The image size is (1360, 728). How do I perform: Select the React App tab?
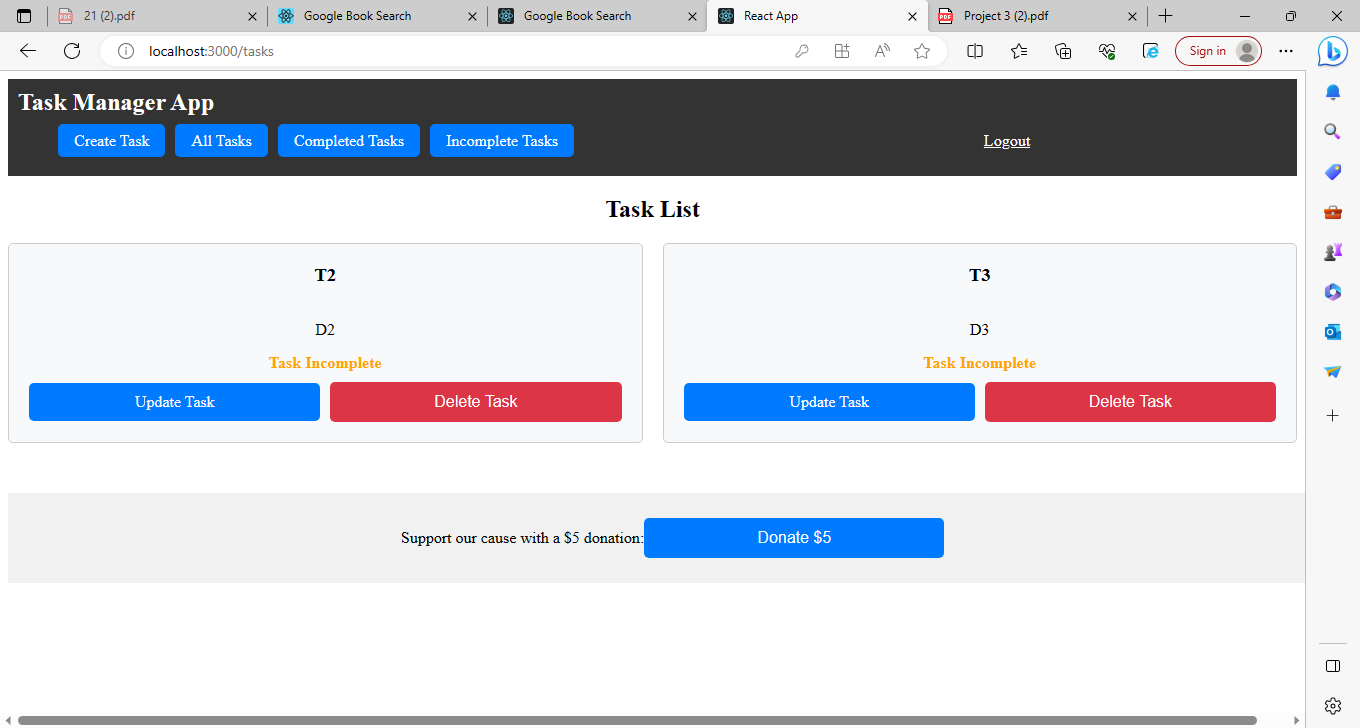tap(817, 16)
